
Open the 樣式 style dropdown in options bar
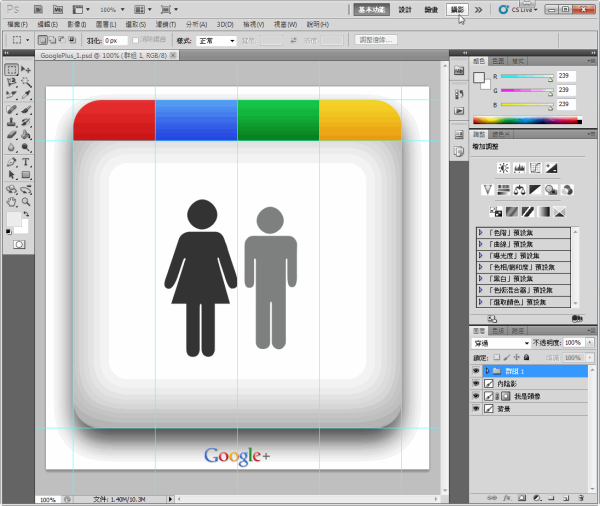tap(218, 41)
